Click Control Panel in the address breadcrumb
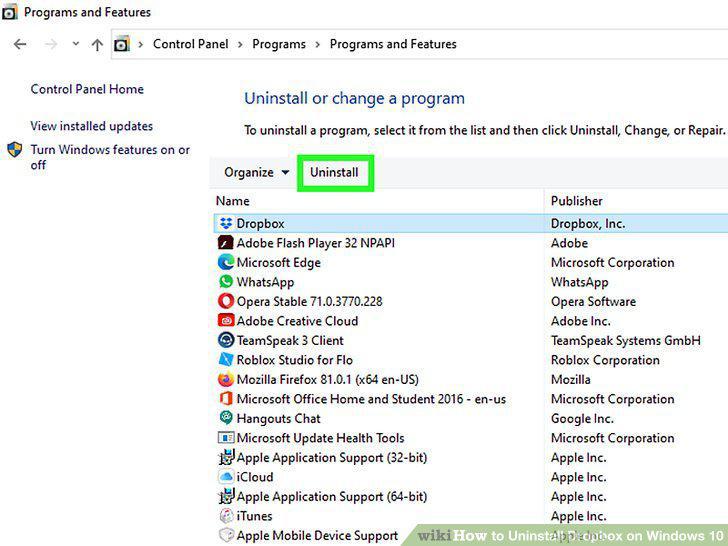This screenshot has height=546, width=728. pyautogui.click(x=190, y=44)
